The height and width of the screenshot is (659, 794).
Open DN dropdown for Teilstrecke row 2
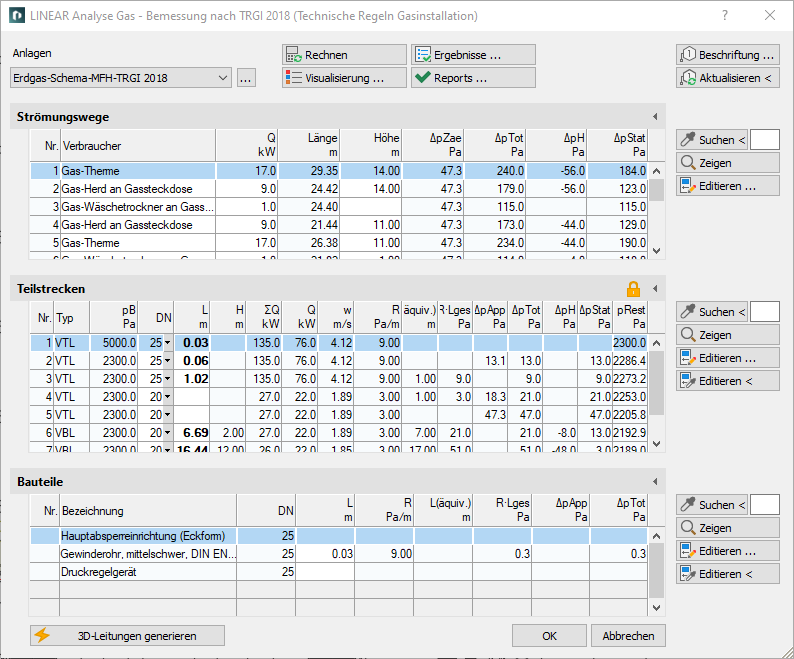[x=168, y=361]
